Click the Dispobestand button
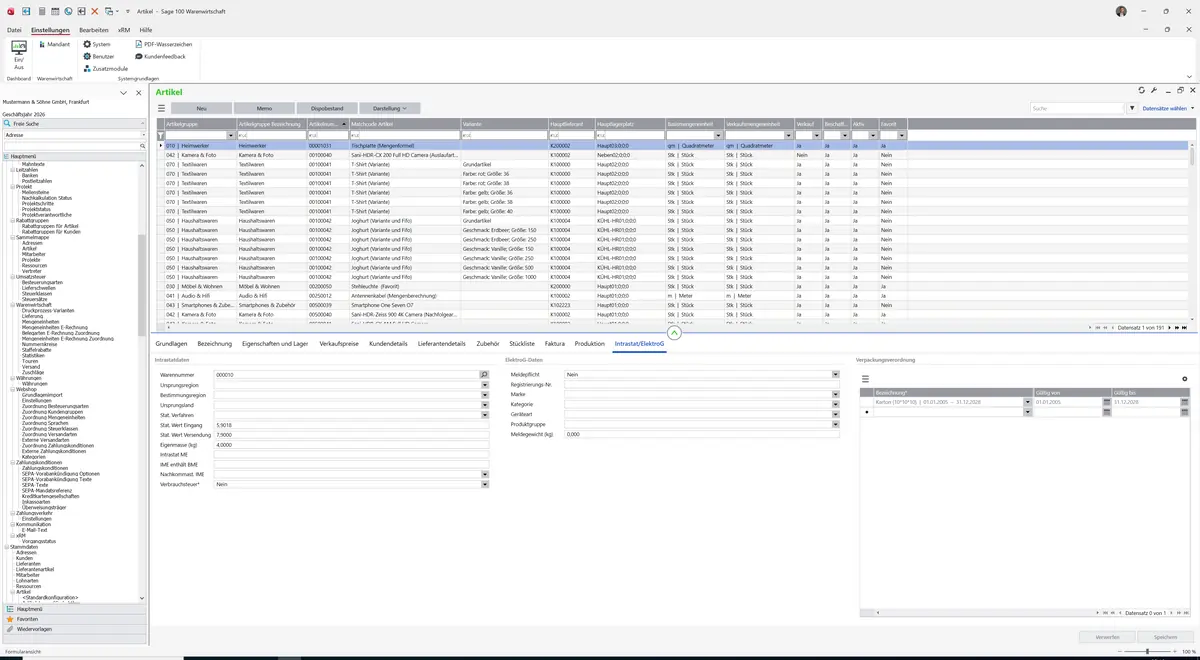 [327, 108]
